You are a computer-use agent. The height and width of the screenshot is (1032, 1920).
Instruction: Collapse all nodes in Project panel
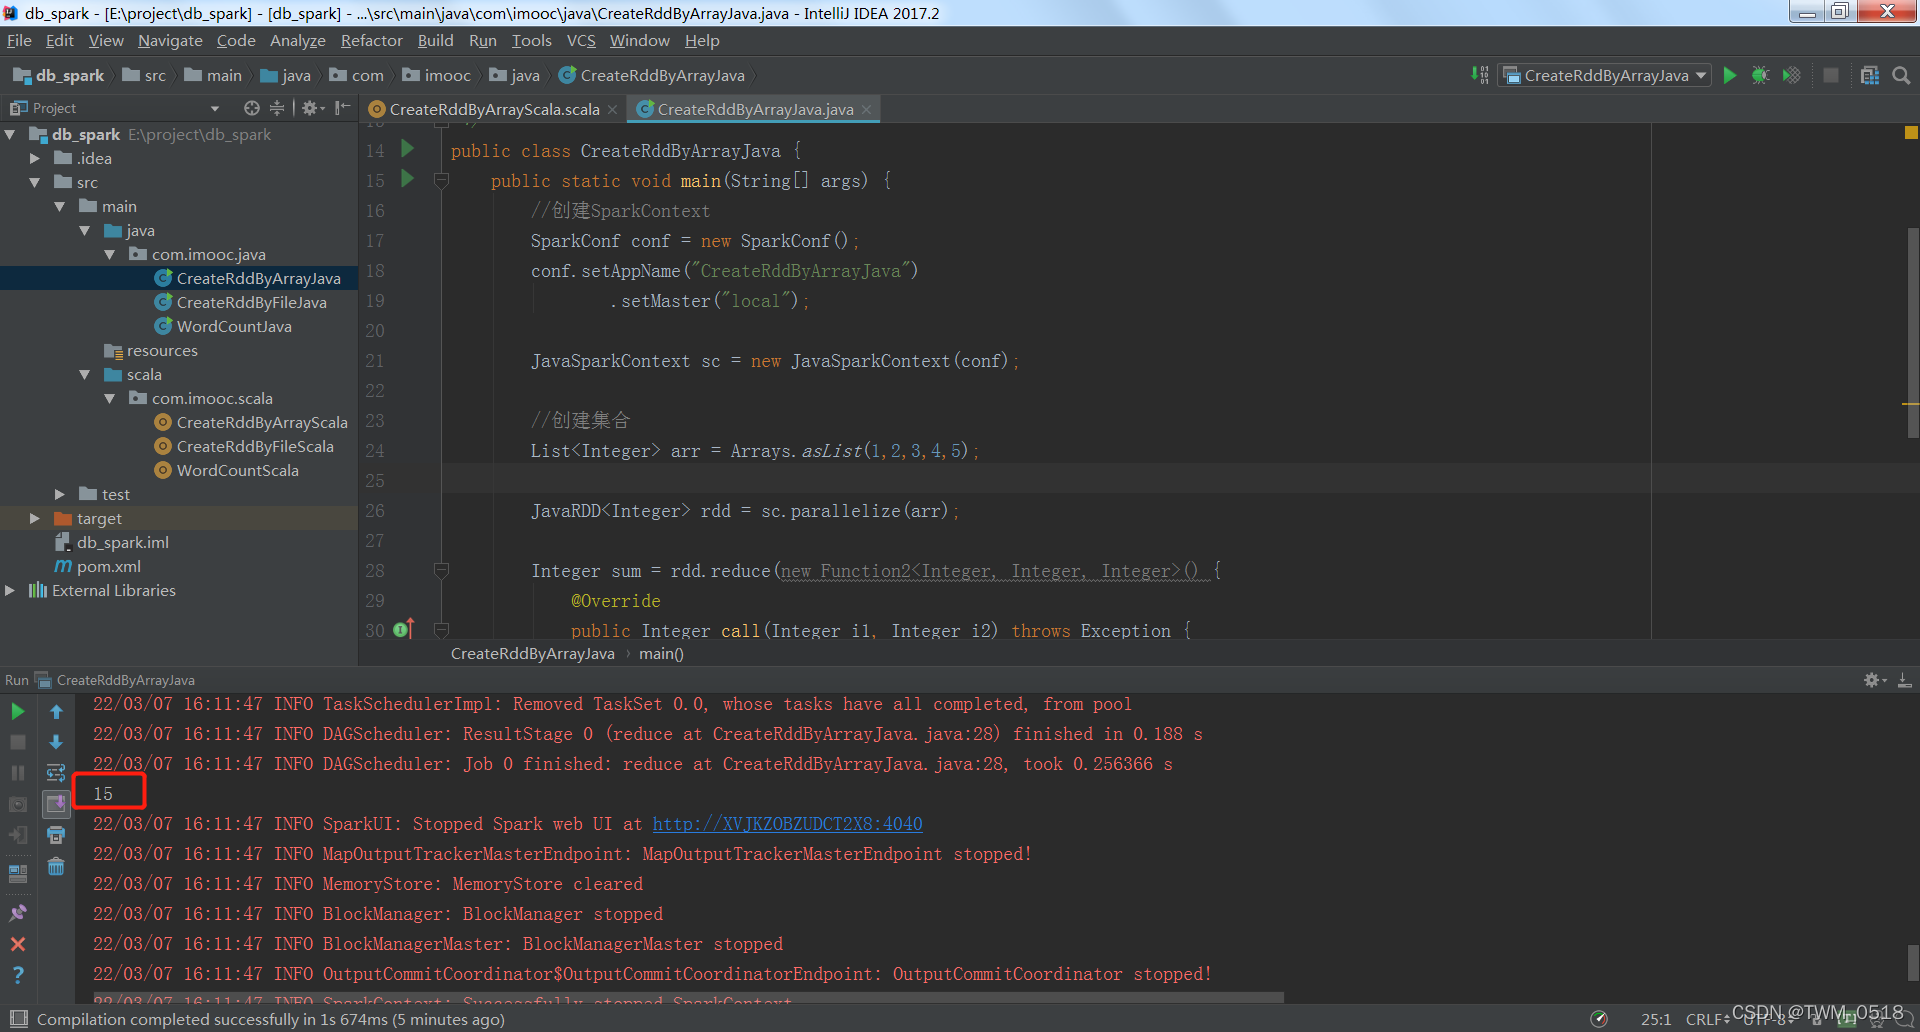[277, 108]
